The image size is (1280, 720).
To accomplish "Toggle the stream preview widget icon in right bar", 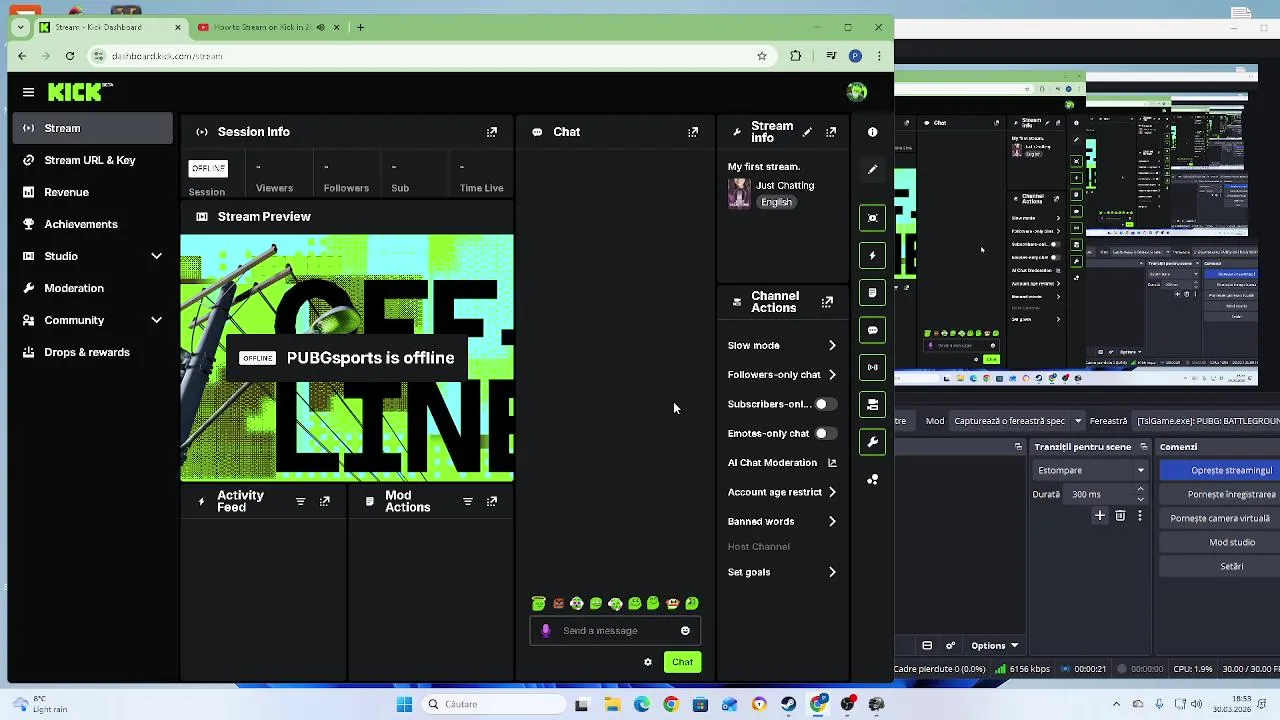I will [873, 218].
